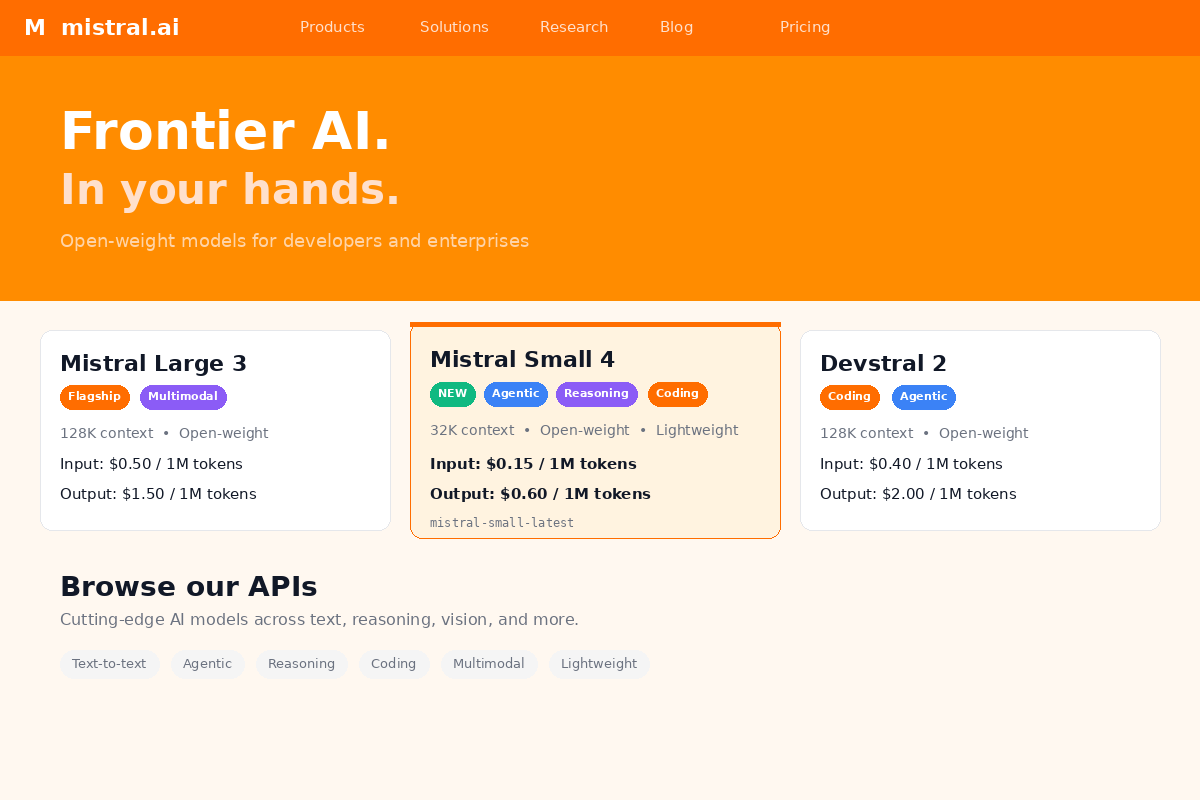
Task: Click the NEW badge on Mistral Small 4
Action: click(x=453, y=394)
